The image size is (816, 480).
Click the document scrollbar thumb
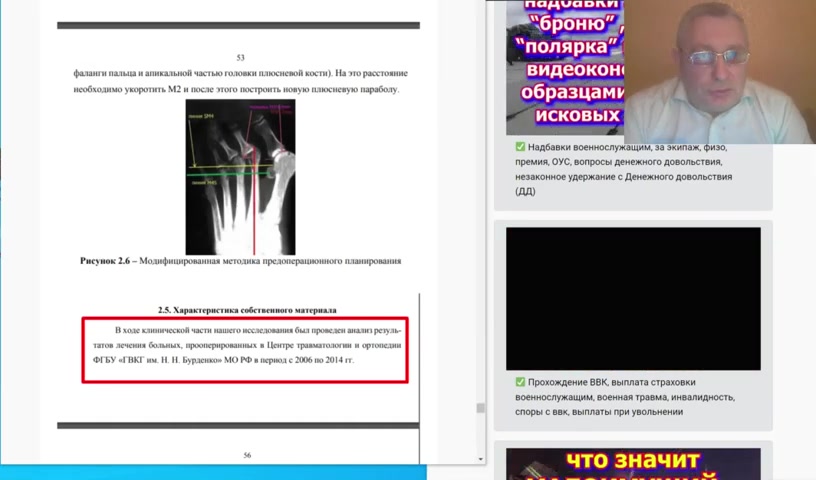tap(480, 408)
